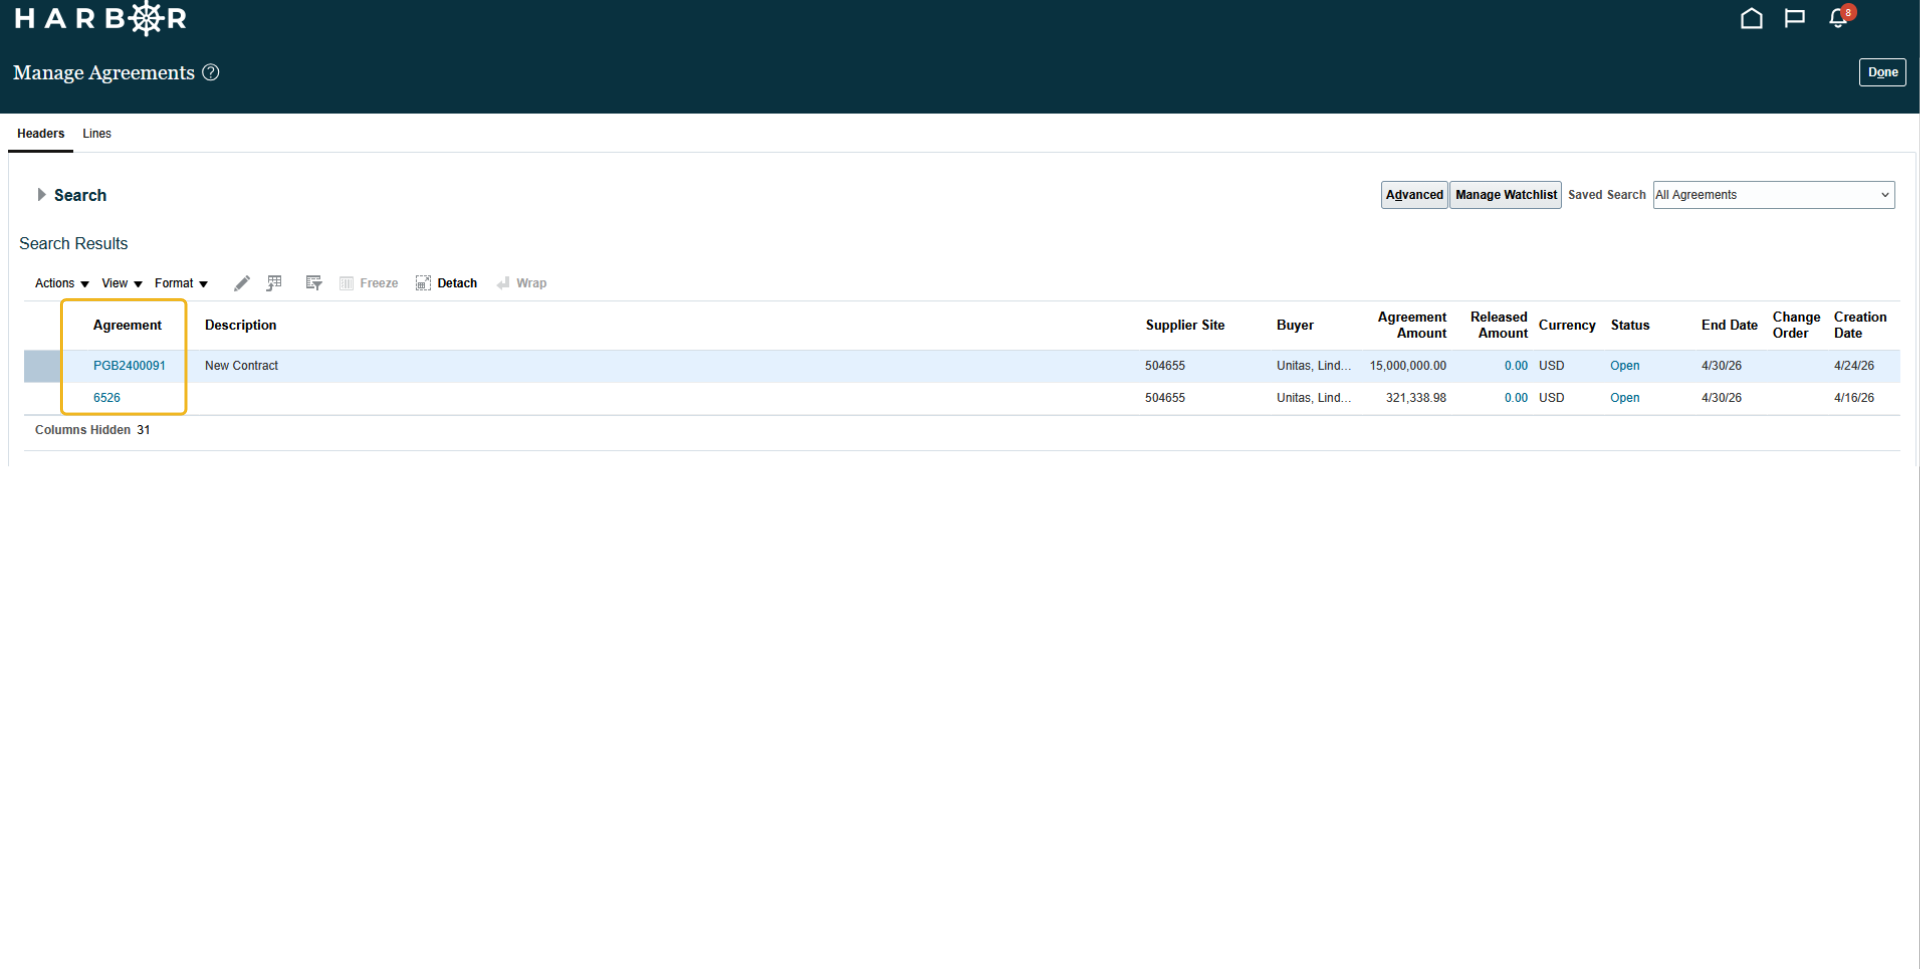Open the Format menu
The image size is (1920, 969).
[181, 284]
